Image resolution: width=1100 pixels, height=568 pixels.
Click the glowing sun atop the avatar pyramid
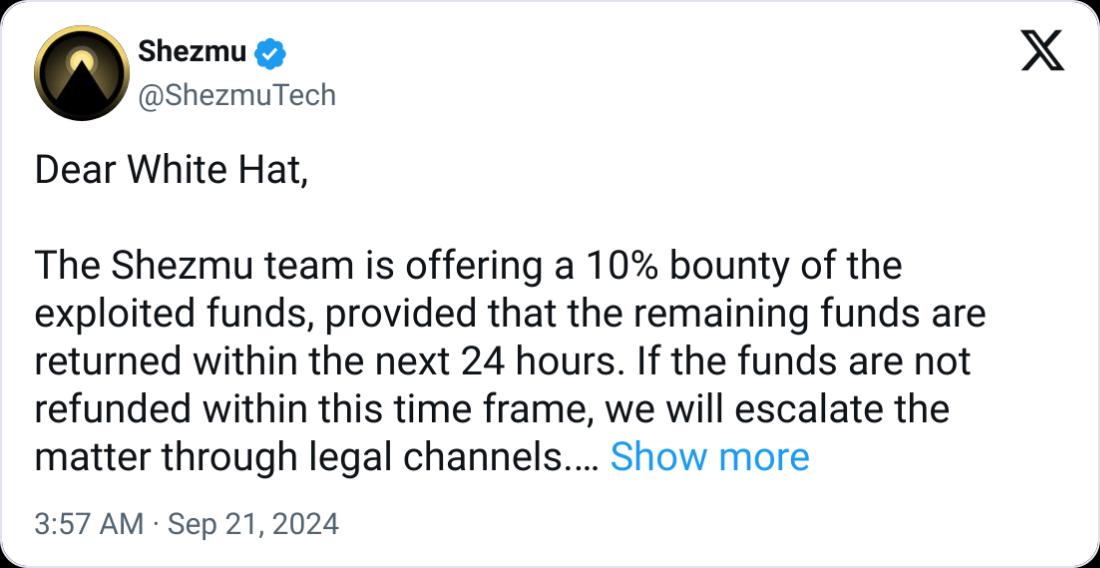tap(81, 59)
